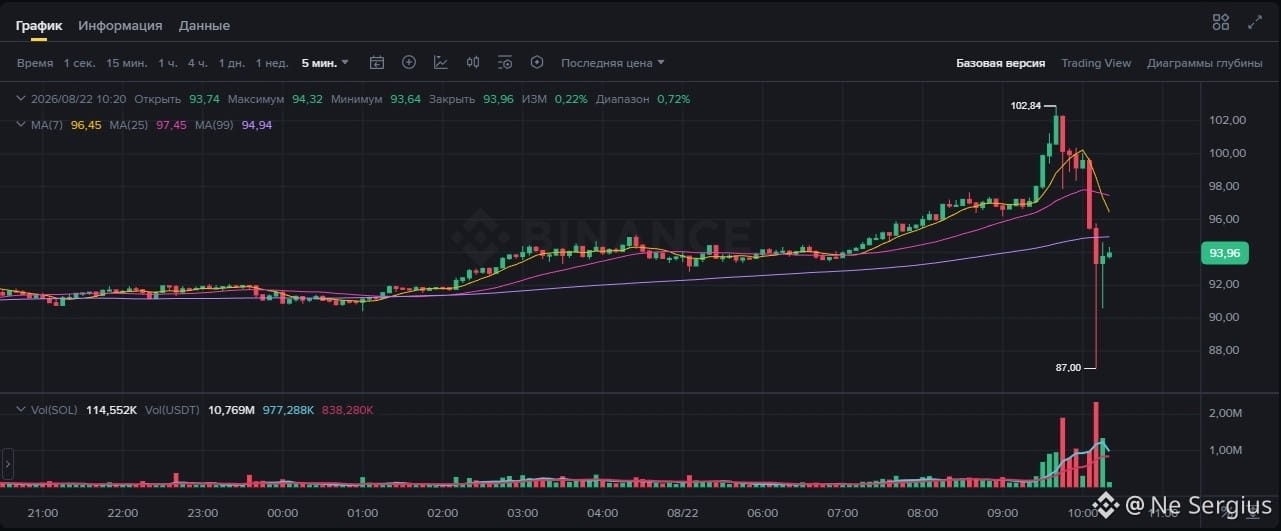Click the MA(99) value 94,94
The height and width of the screenshot is (531, 1281).
(x=257, y=125)
